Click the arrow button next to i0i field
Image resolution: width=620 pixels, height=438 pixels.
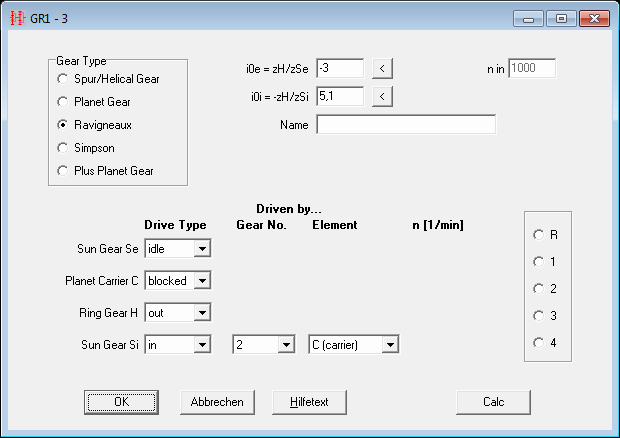tap(383, 97)
